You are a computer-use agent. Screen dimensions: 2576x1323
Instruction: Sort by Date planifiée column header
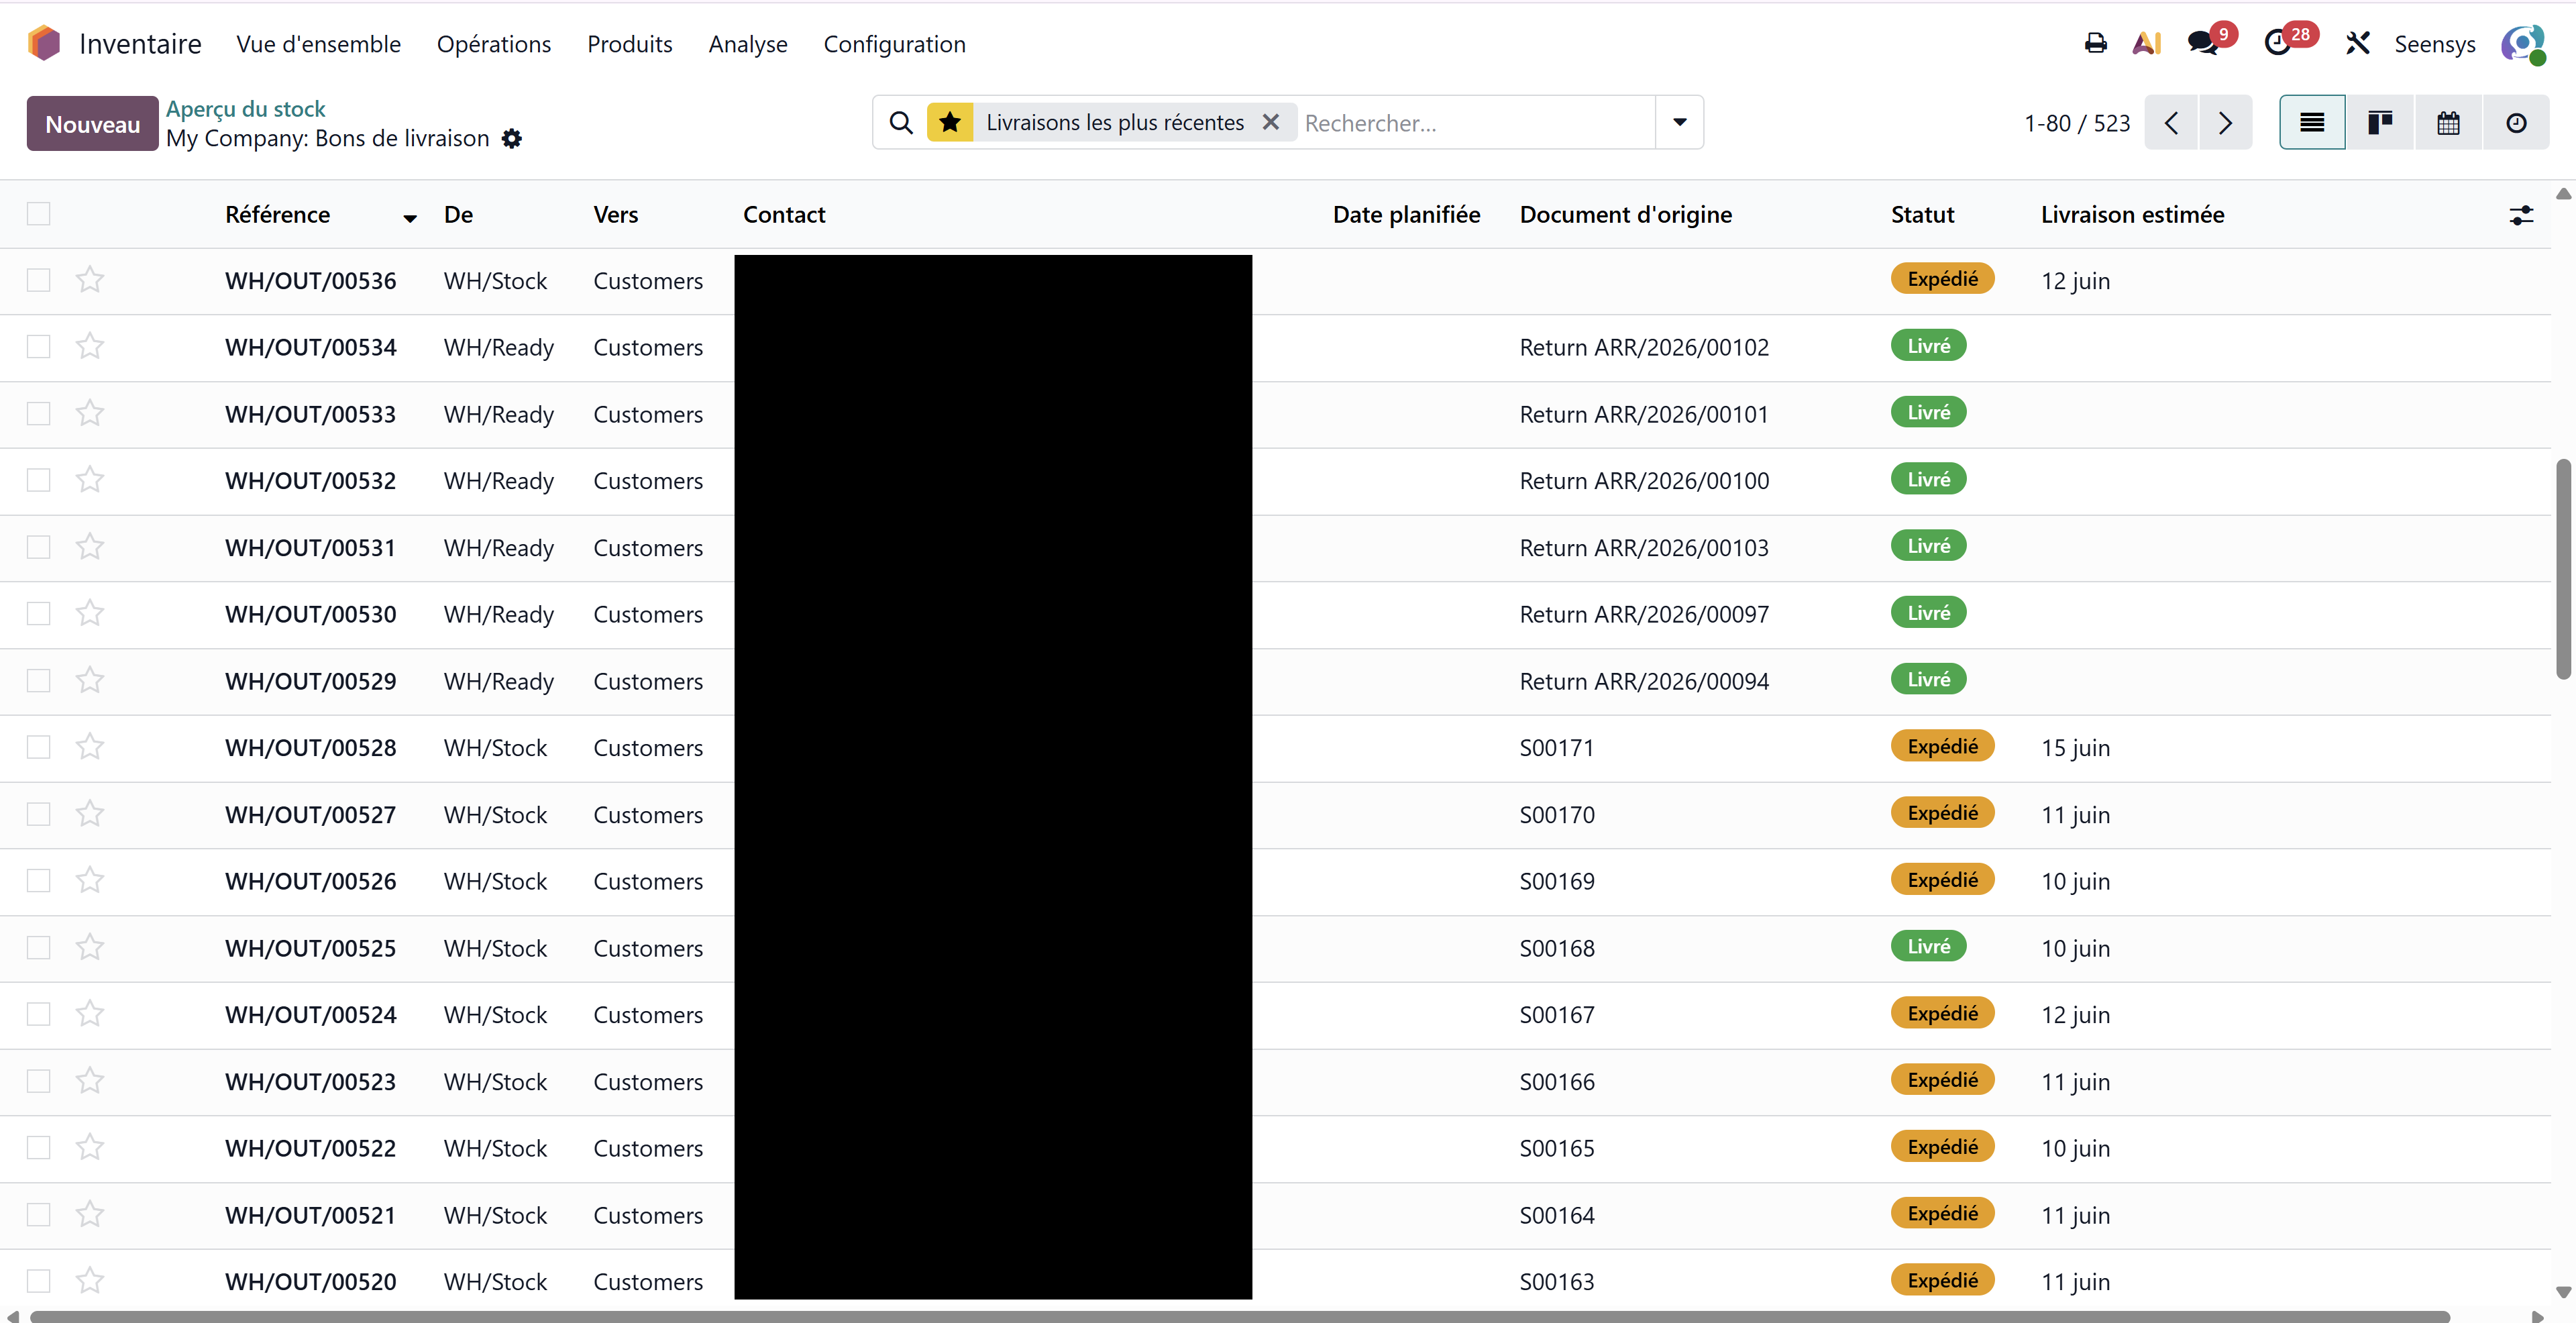pos(1406,215)
